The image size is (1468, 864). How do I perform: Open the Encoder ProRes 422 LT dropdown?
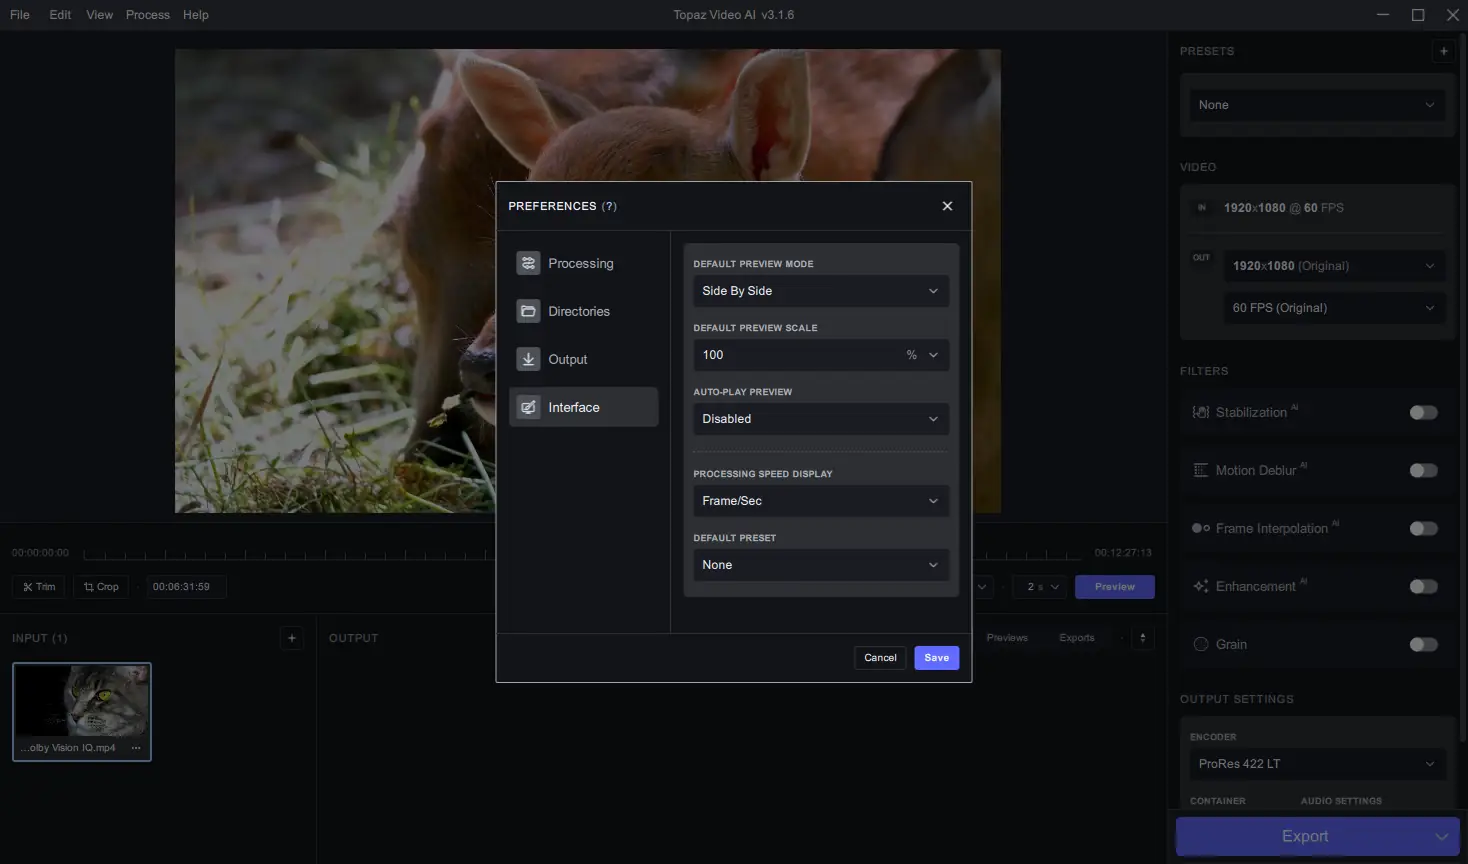pos(1317,764)
